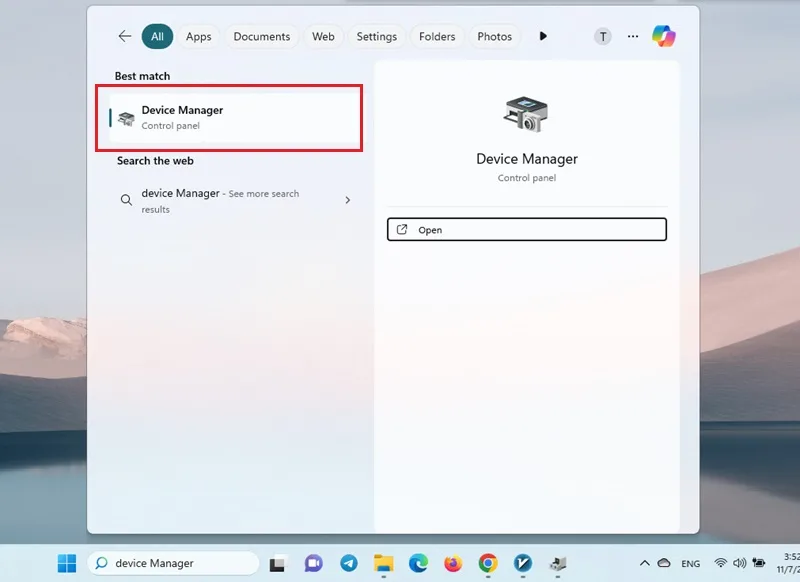Open the purple video chat app
The image size is (800, 582).
coord(314,563)
